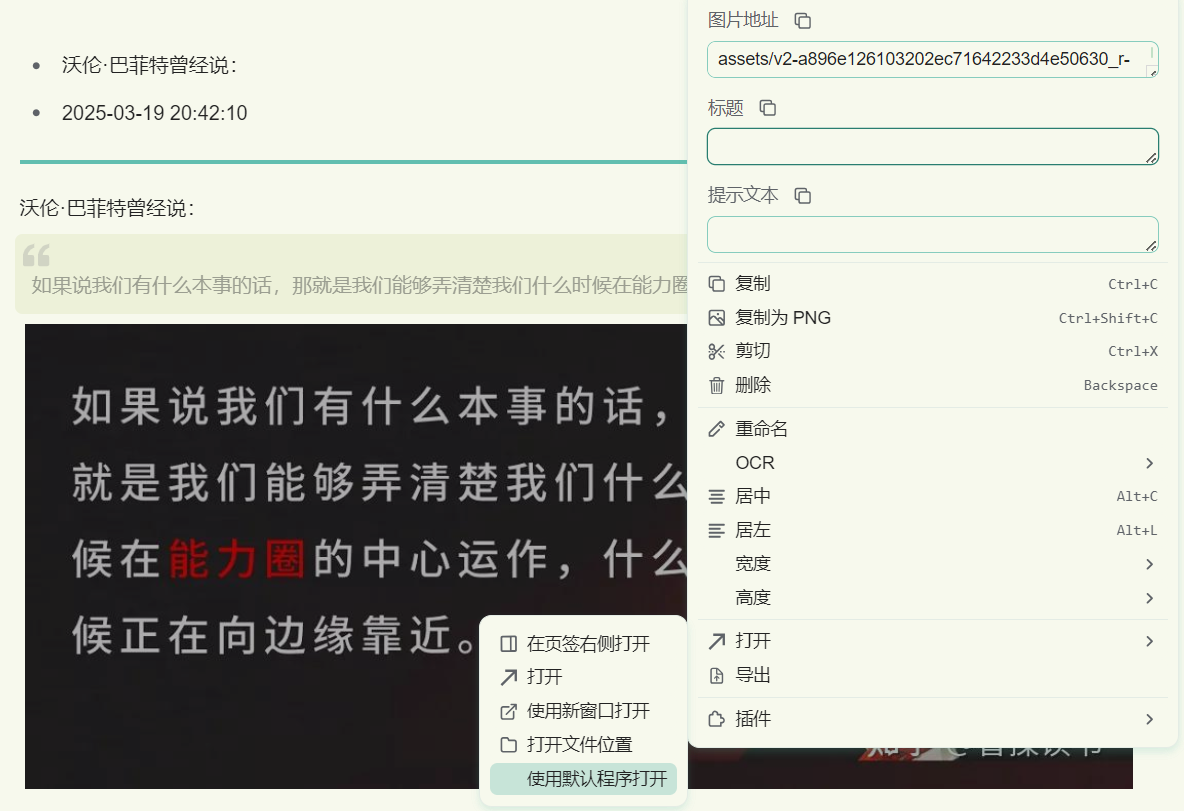Click the export file icon next to 导出
The image size is (1184, 811).
717,675
